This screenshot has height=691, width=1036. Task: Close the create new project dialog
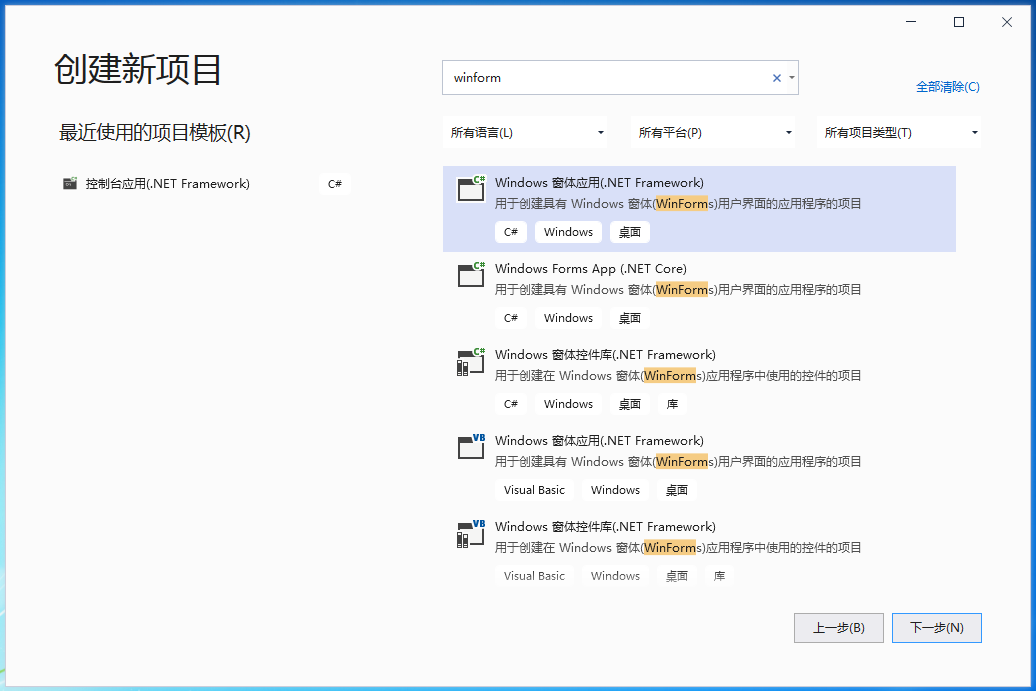point(1007,22)
